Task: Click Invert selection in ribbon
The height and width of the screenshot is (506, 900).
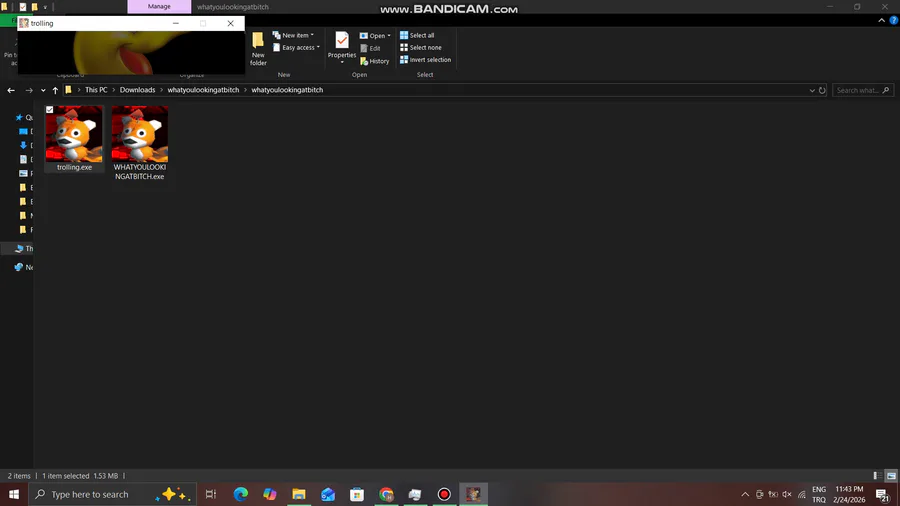Action: tap(425, 60)
